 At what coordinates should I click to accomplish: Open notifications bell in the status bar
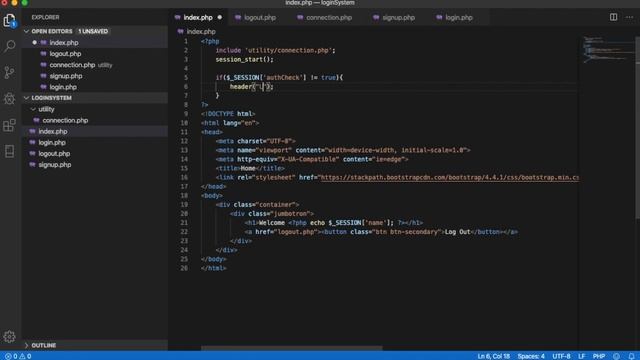tap(631, 356)
